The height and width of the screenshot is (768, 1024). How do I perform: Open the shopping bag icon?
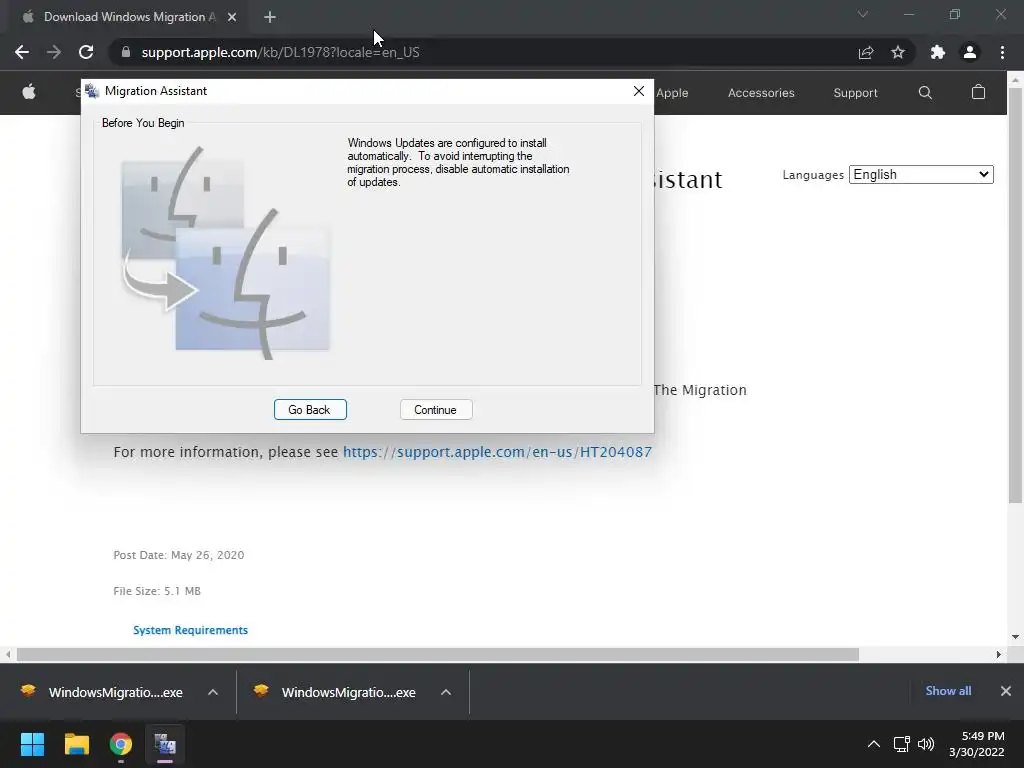(x=978, y=92)
